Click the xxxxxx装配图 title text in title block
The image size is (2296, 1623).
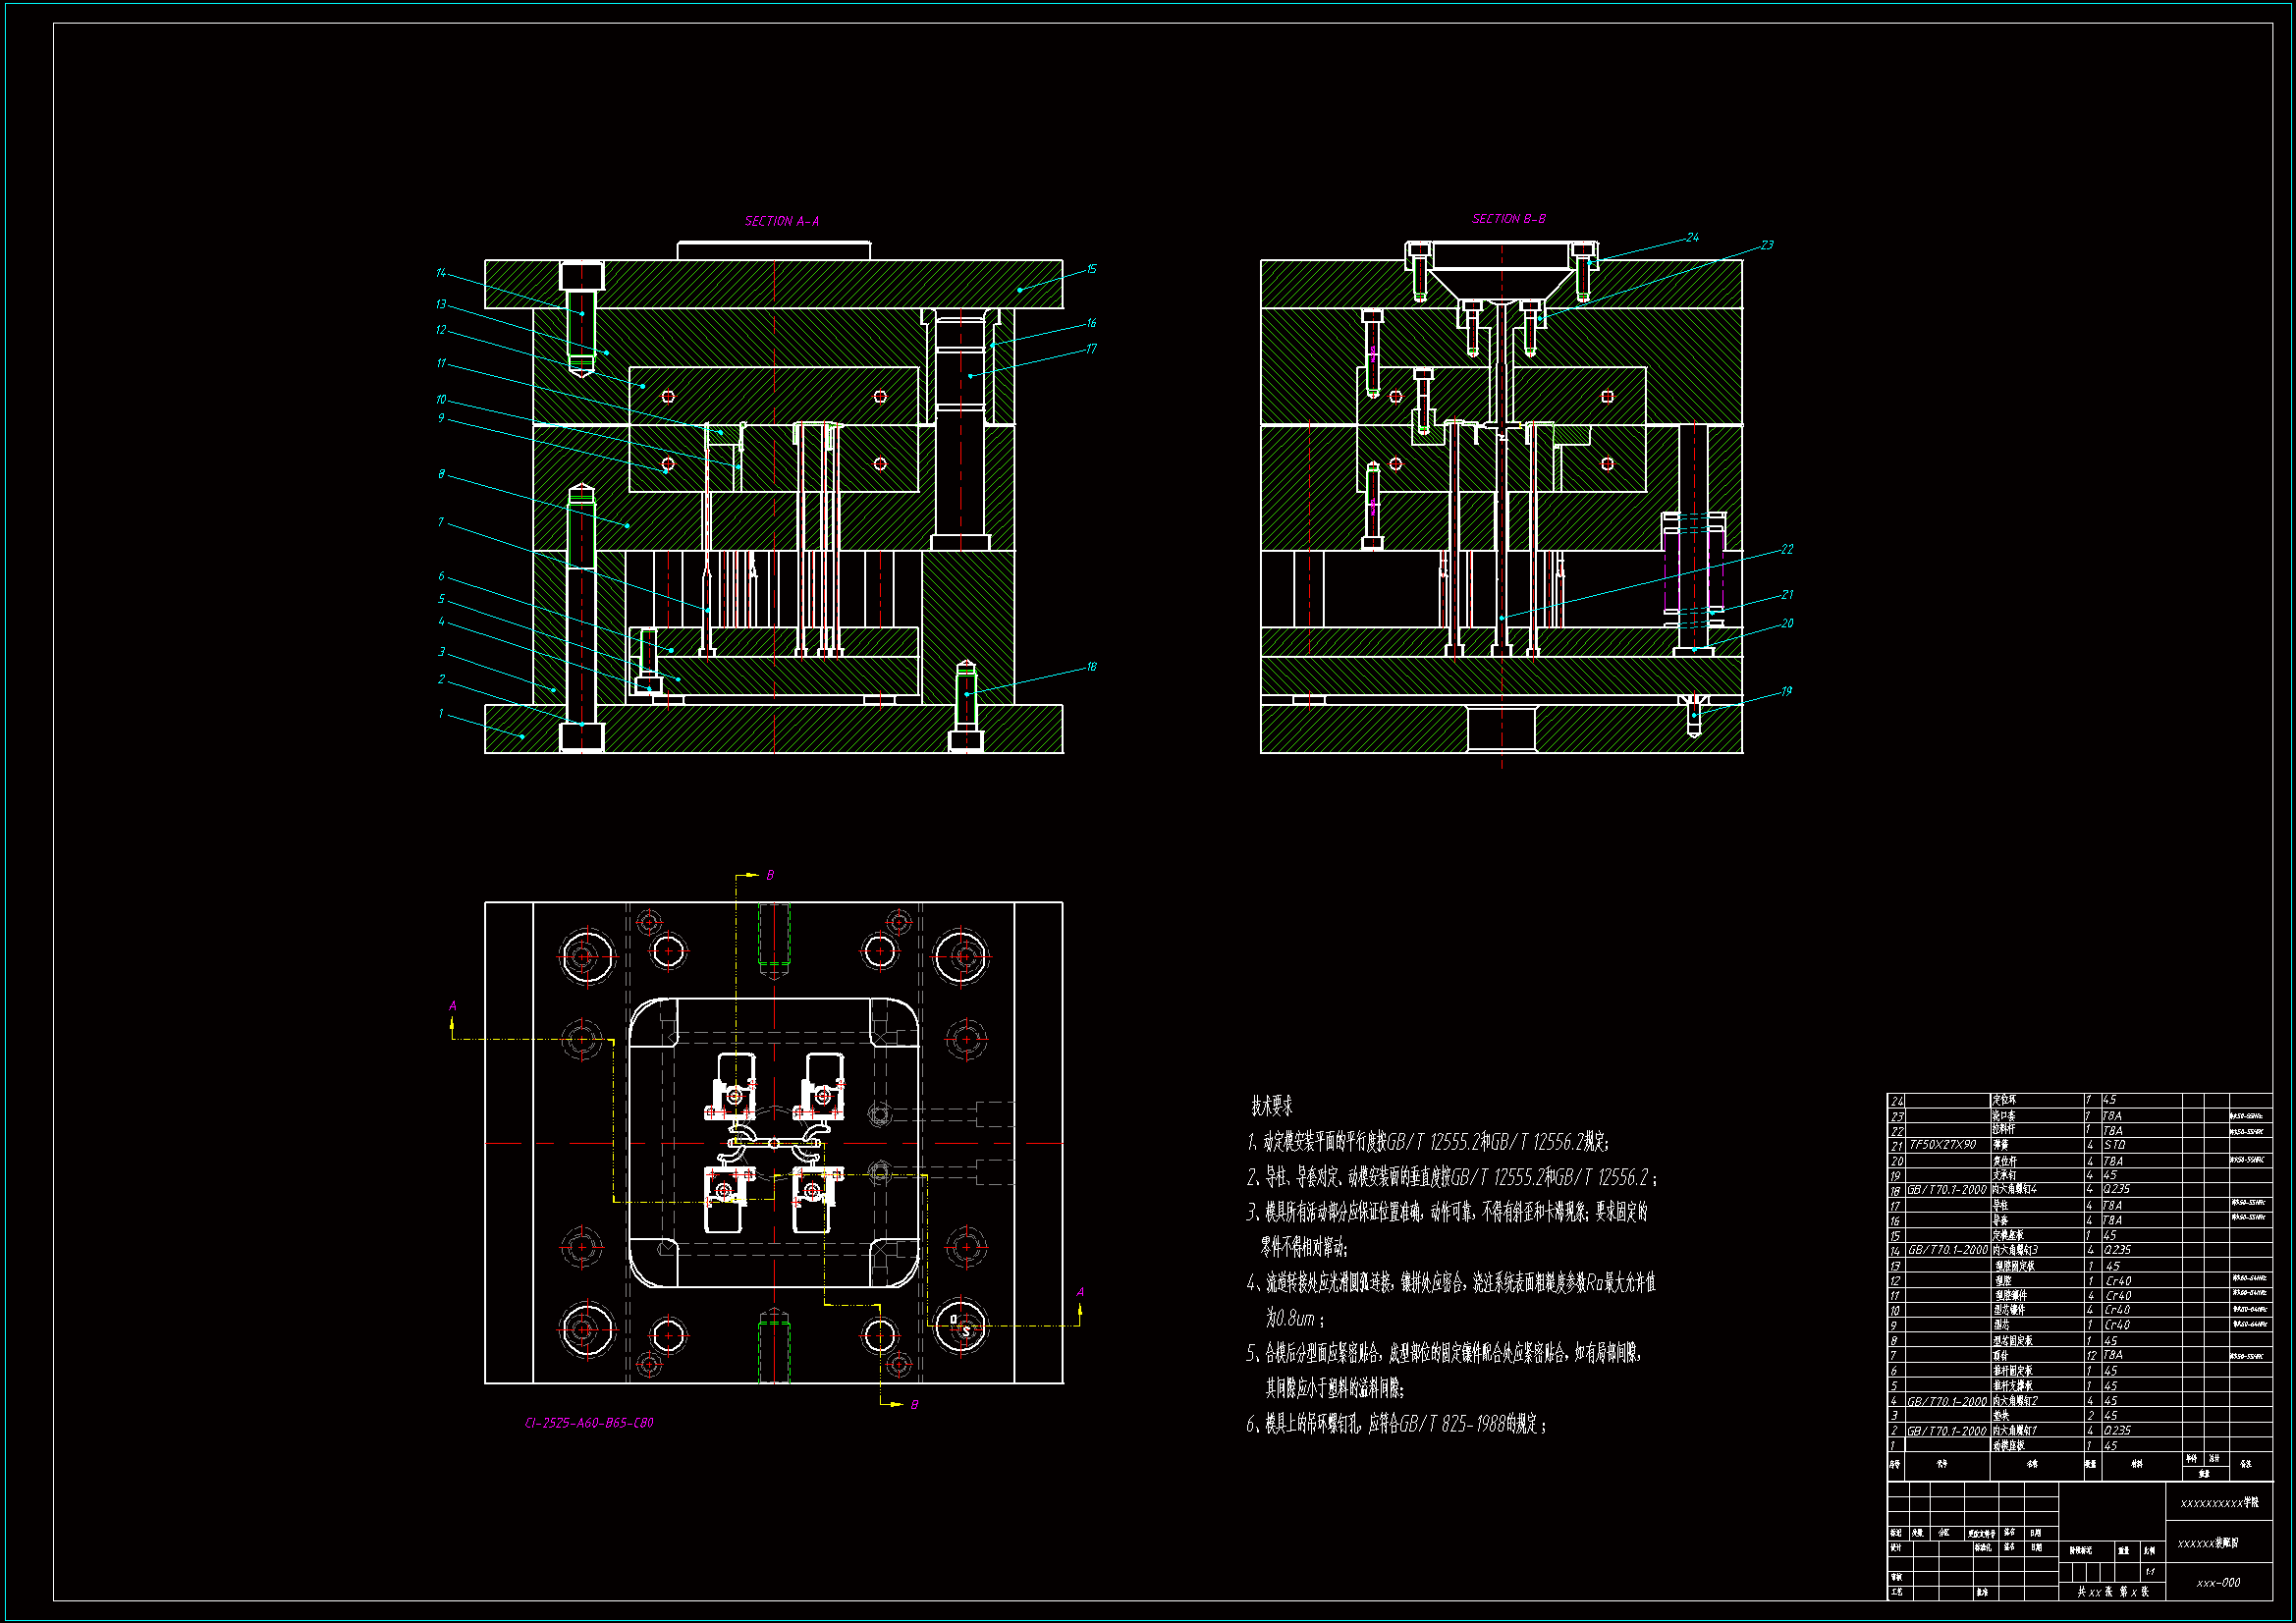[2207, 1543]
